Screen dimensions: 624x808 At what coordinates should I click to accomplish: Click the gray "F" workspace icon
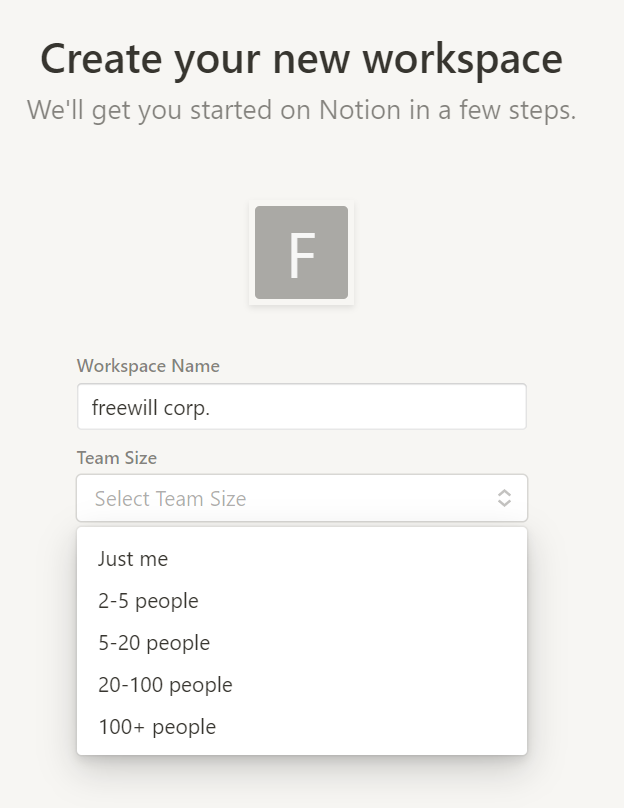coord(301,252)
